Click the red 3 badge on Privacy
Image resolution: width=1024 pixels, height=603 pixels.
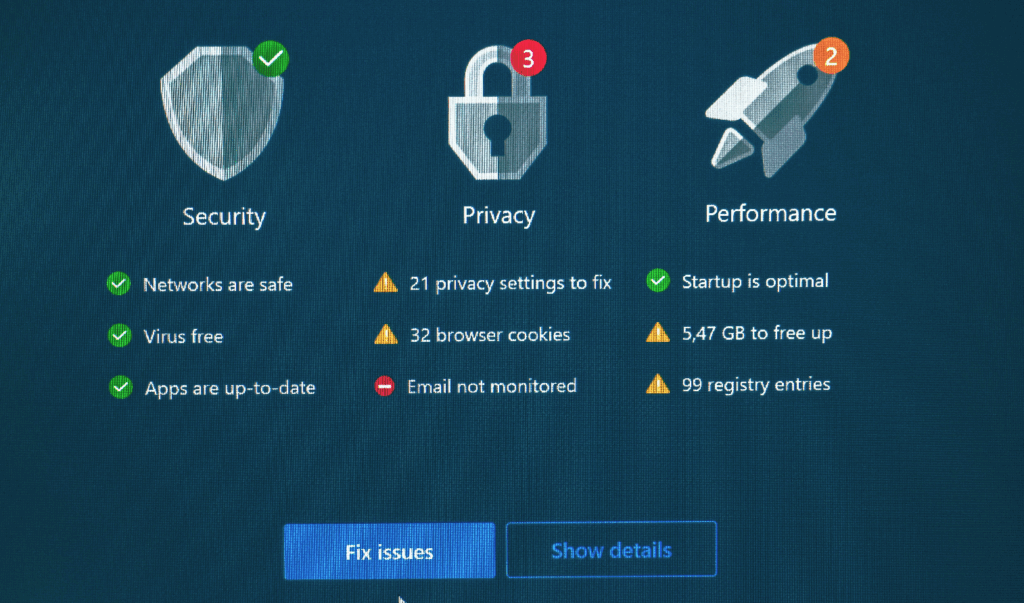coord(528,59)
